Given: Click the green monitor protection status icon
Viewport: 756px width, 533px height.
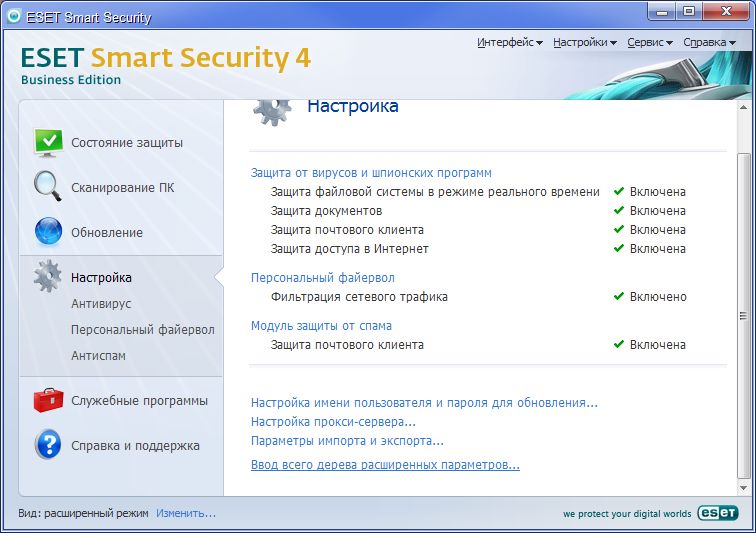Looking at the screenshot, I should (48, 143).
